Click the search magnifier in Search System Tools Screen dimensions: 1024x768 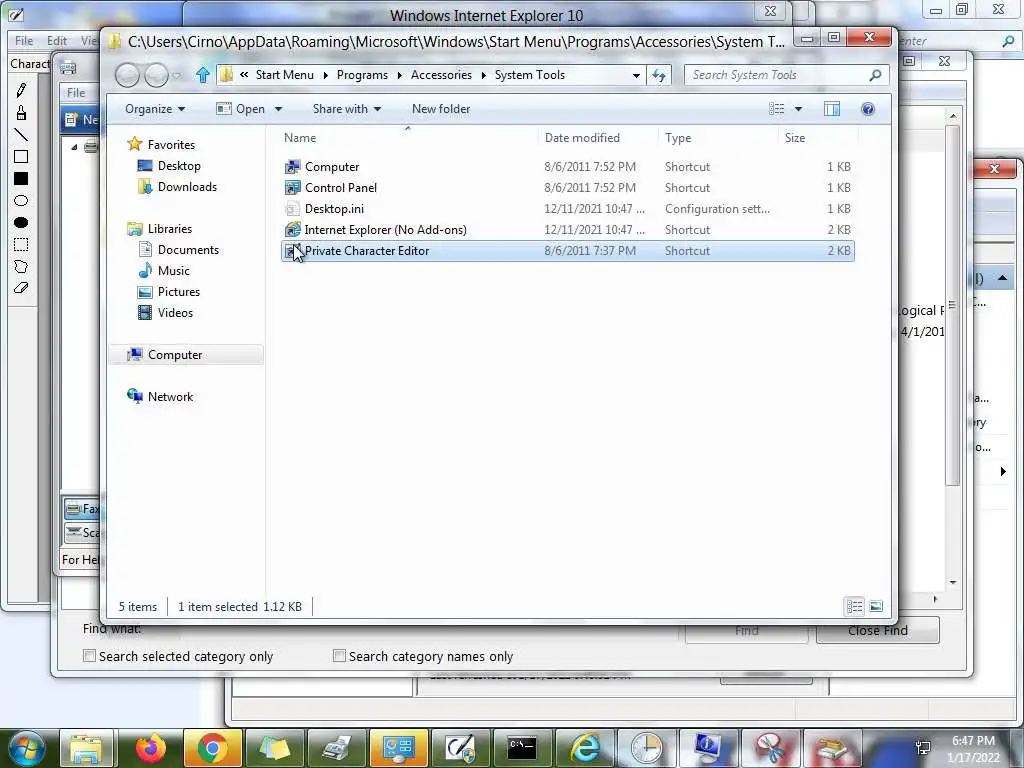coord(875,75)
